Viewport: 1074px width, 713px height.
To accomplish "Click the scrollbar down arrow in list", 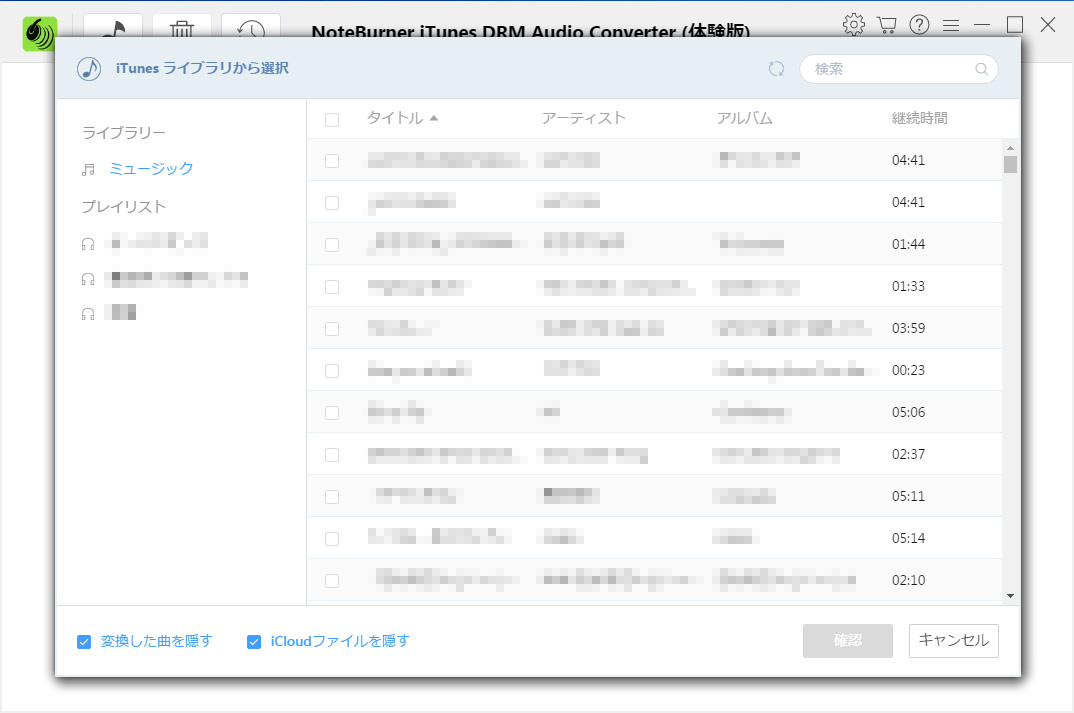I will click(x=1010, y=595).
